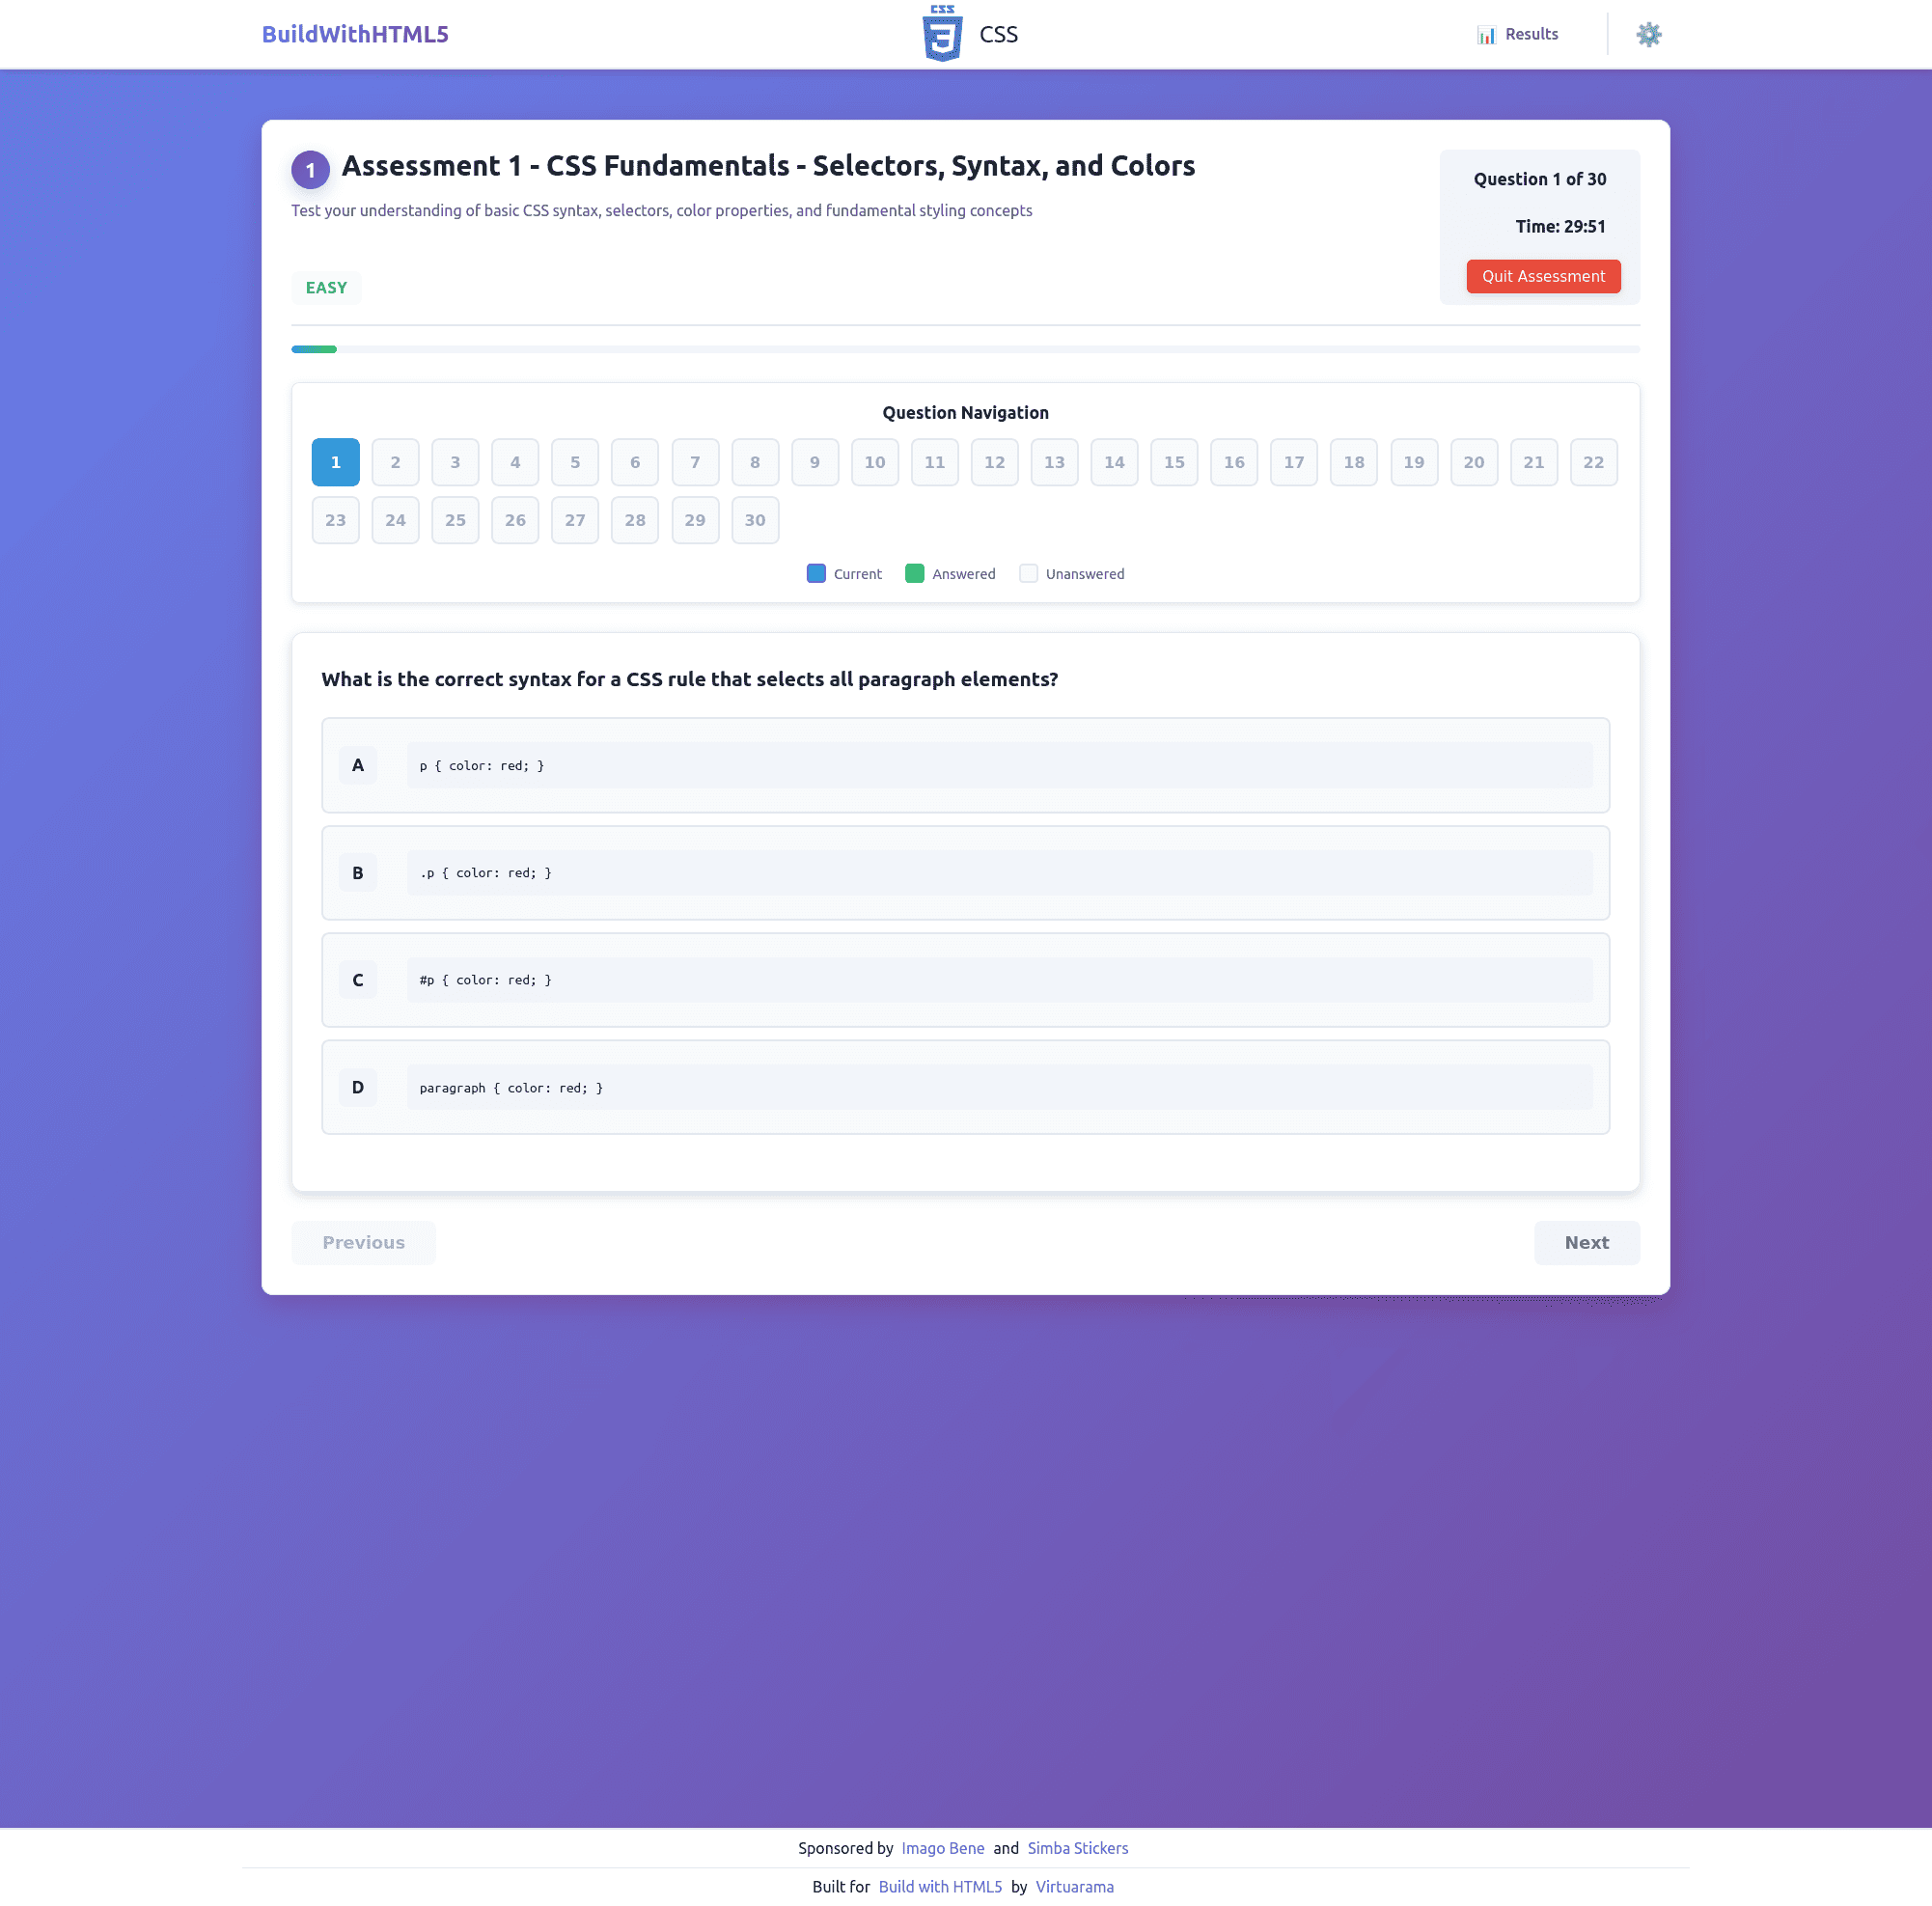Screen dimensions: 1932x1906
Task: Select answer option B with .p selector
Action: pyautogui.click(x=965, y=872)
